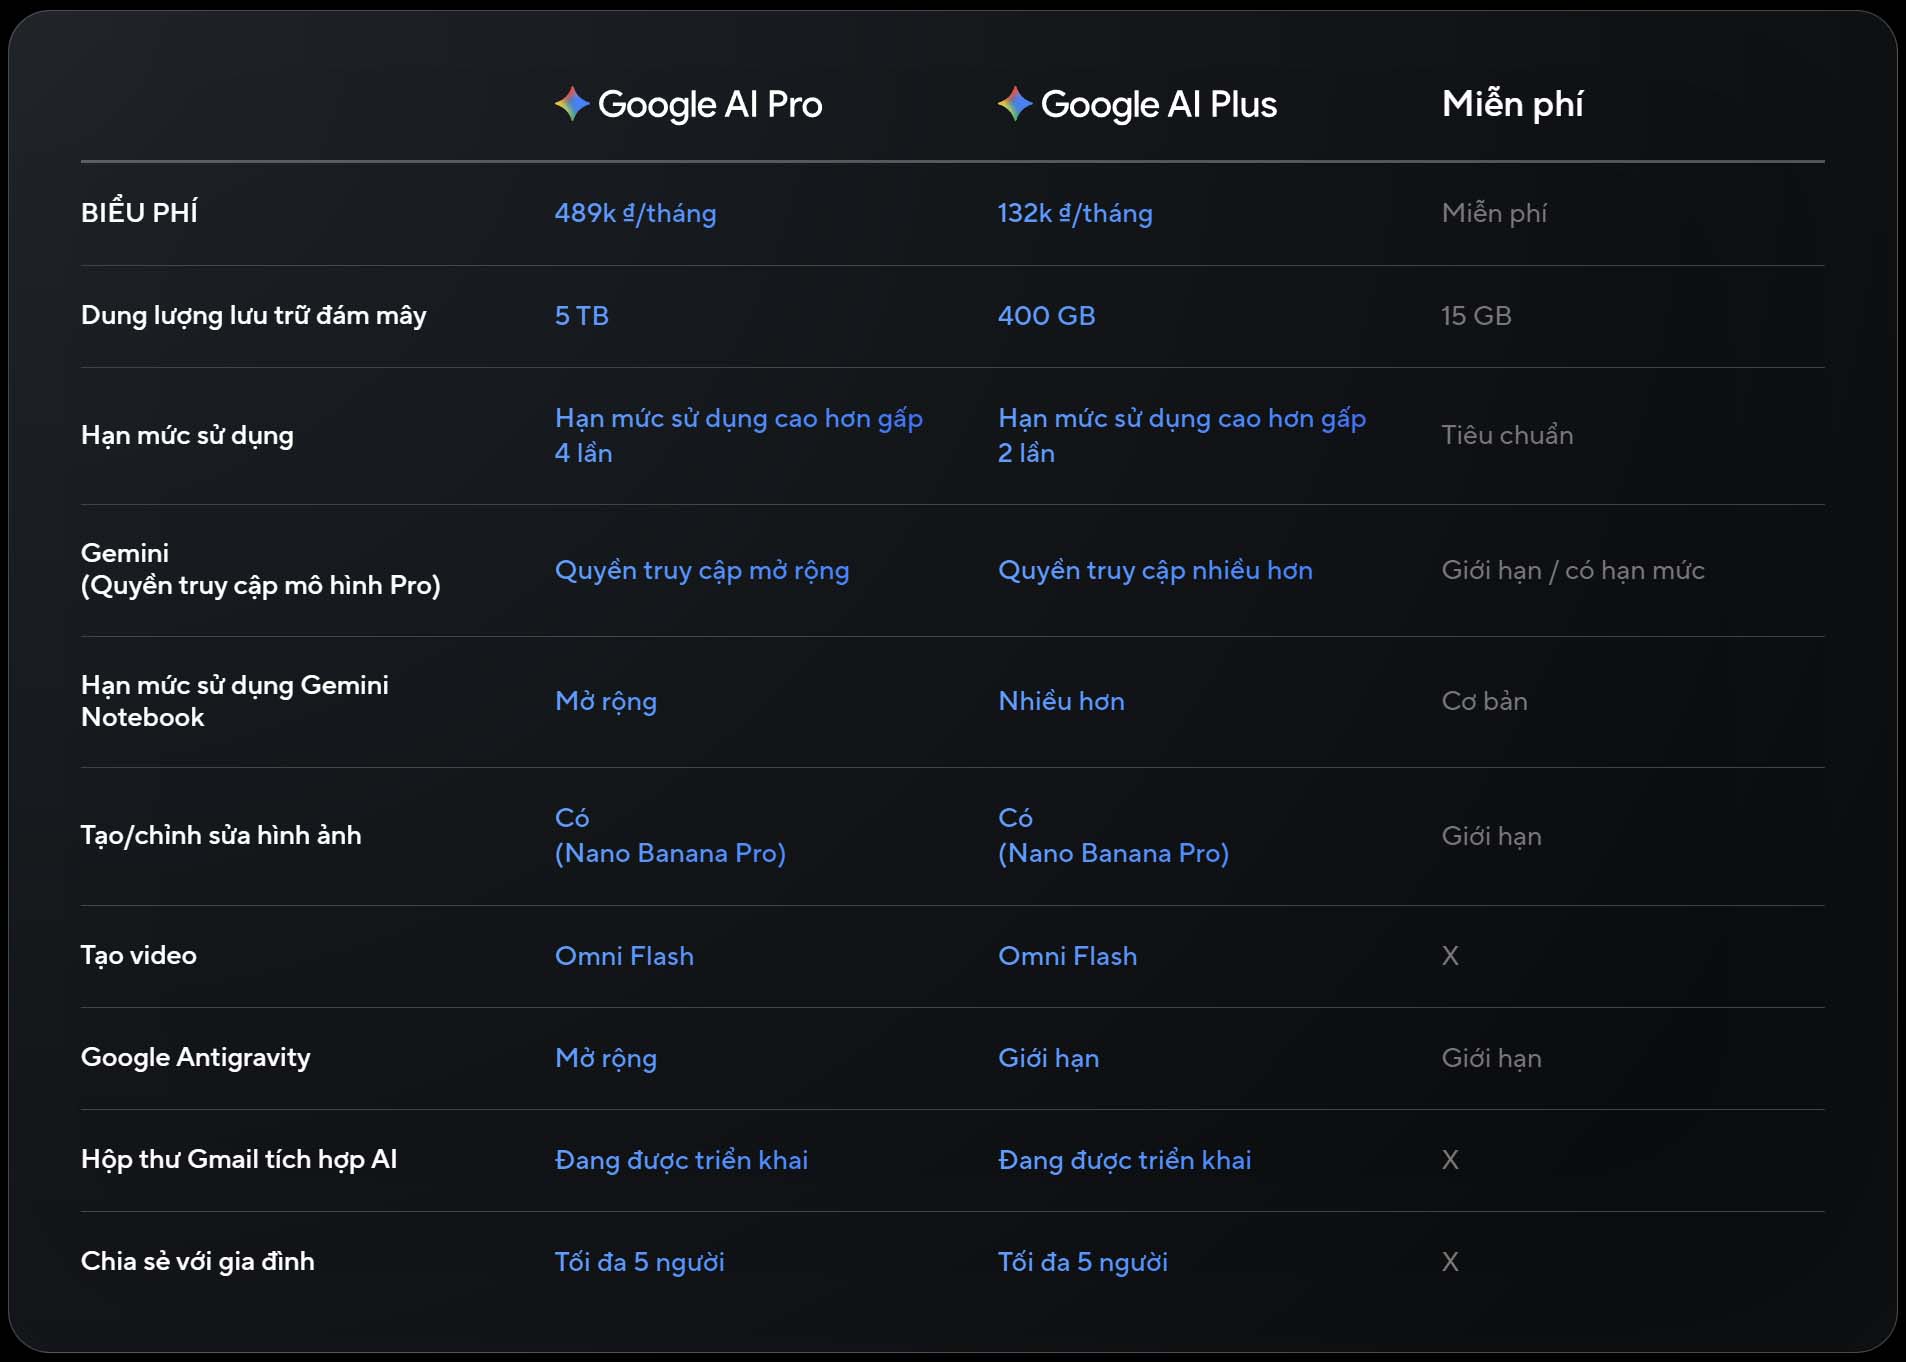The width and height of the screenshot is (1906, 1362).
Task: Click the price '489k ₫/tháng'
Action: coord(636,213)
